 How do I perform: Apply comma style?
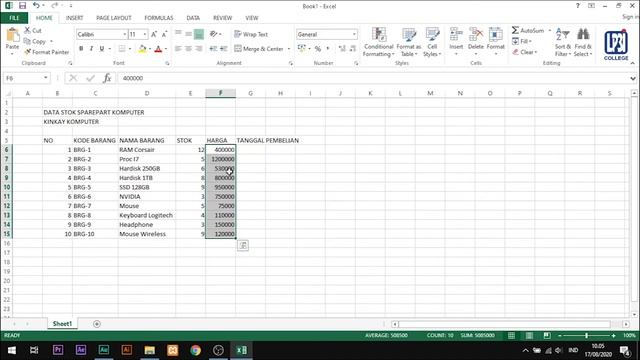328,49
